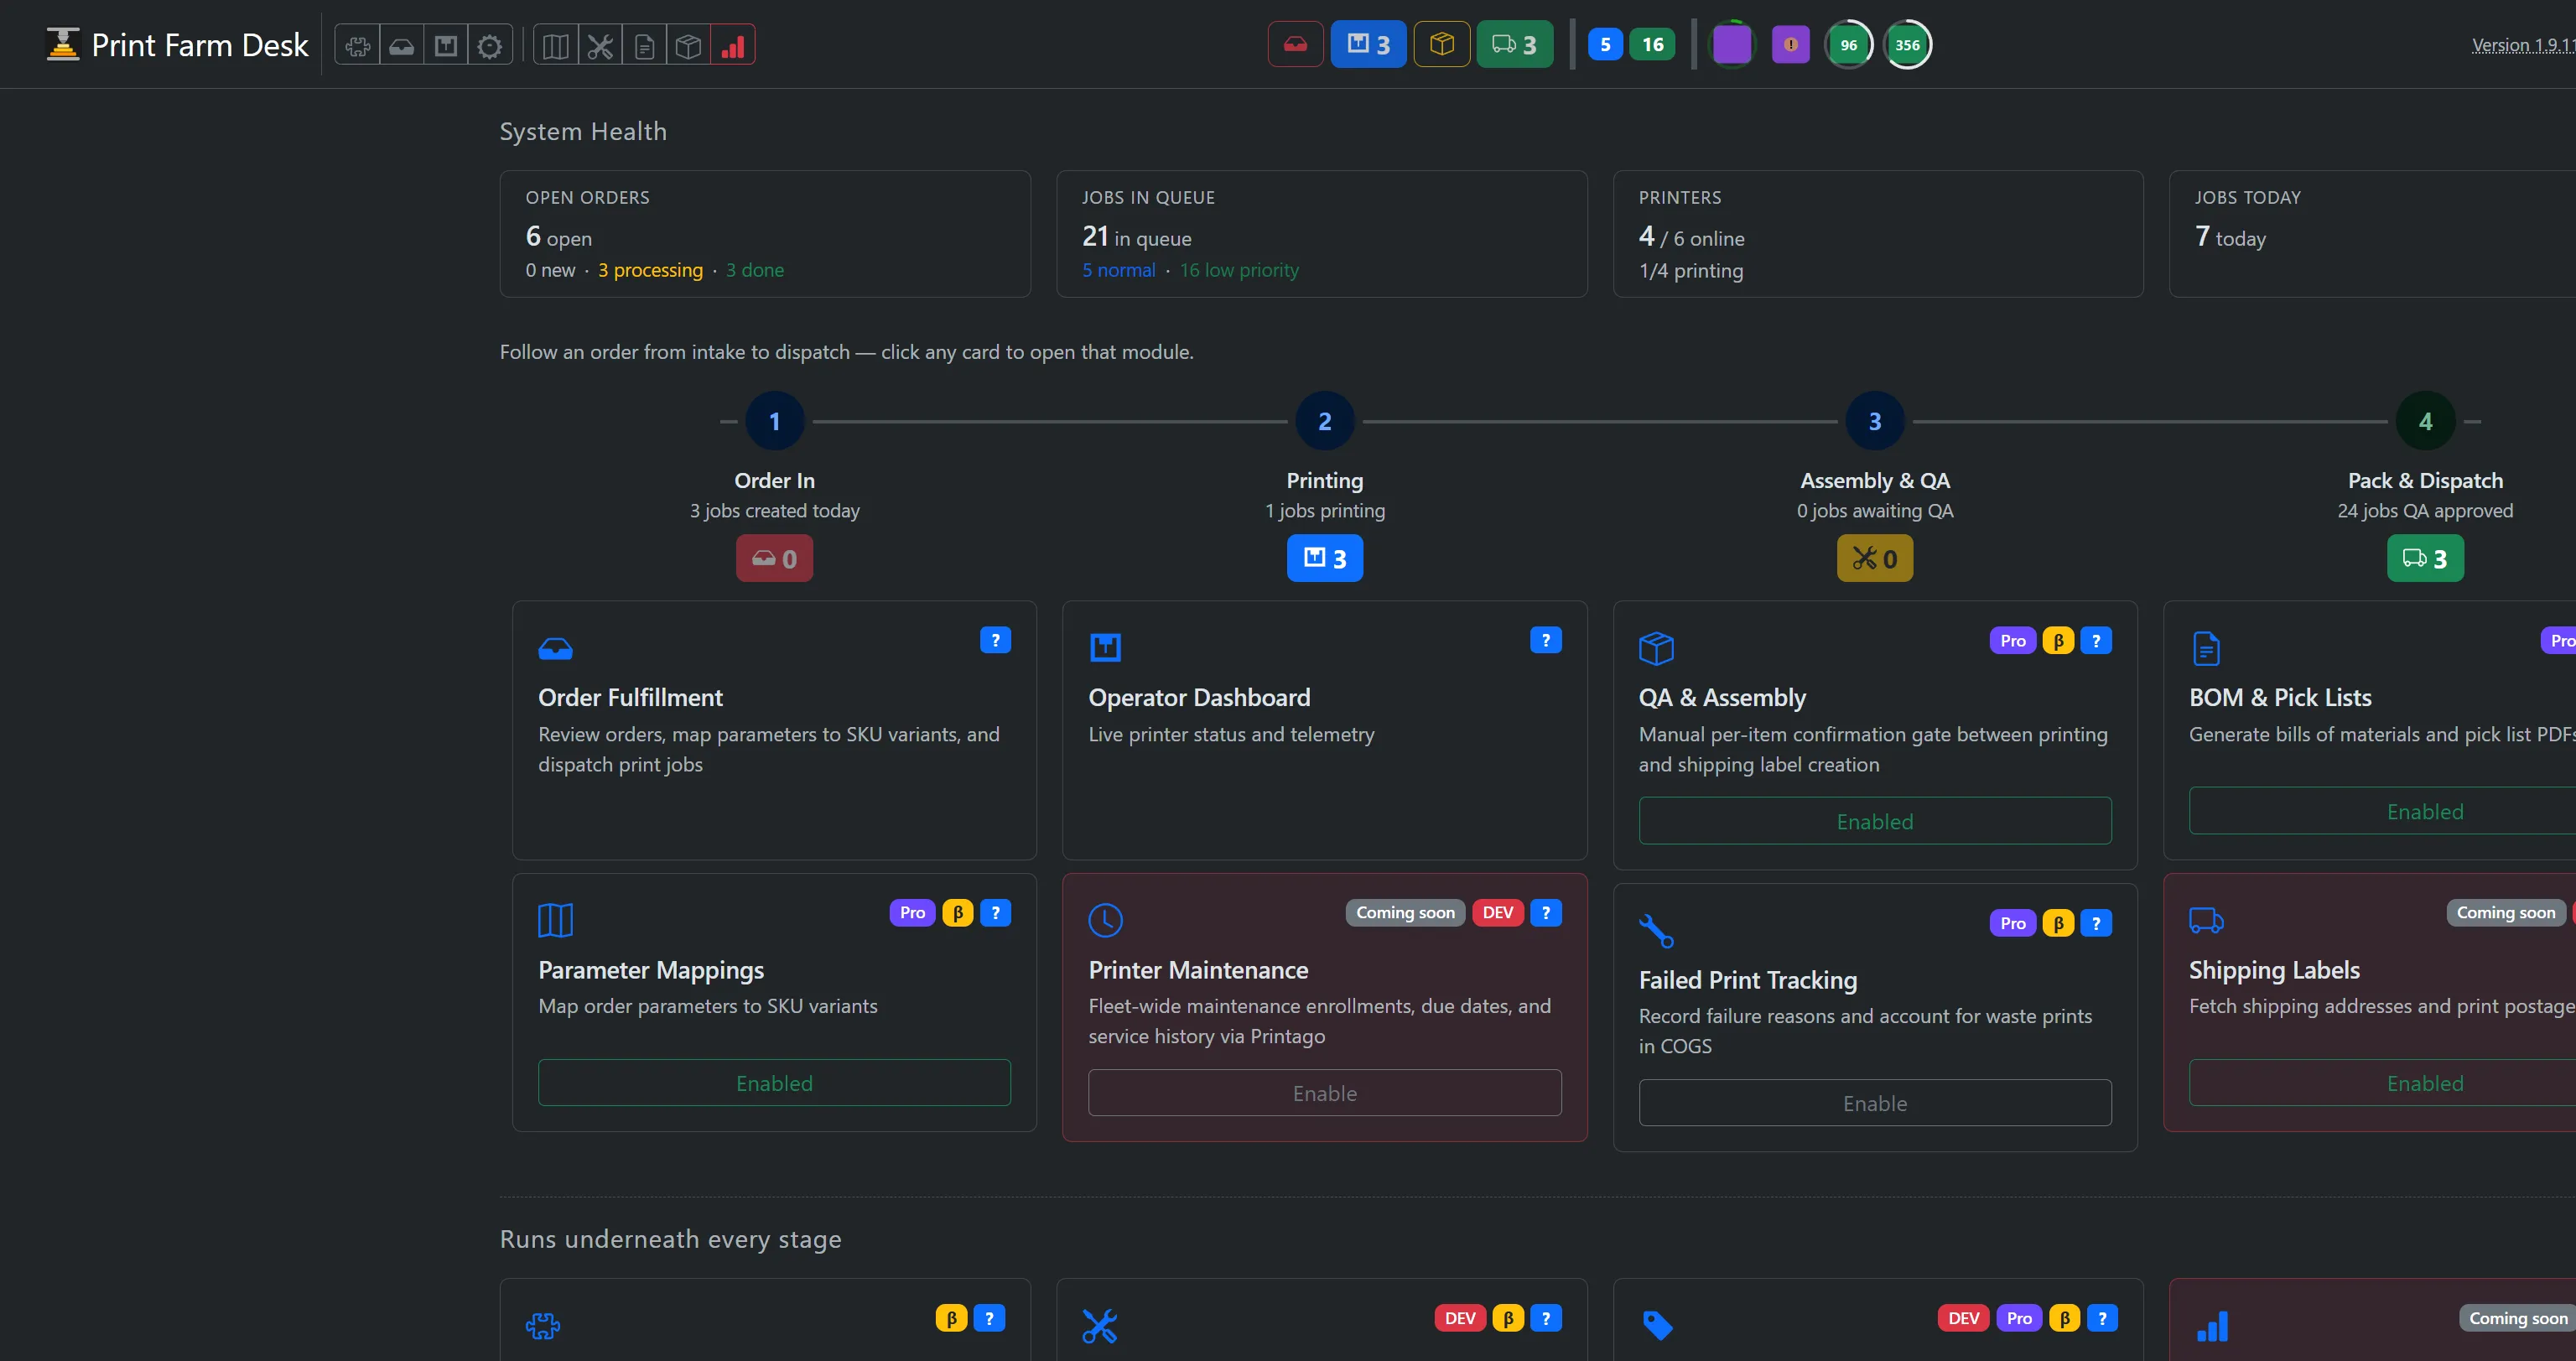Click the Parameter Mappings map icon
The height and width of the screenshot is (1361, 2576).
[x=556, y=920]
